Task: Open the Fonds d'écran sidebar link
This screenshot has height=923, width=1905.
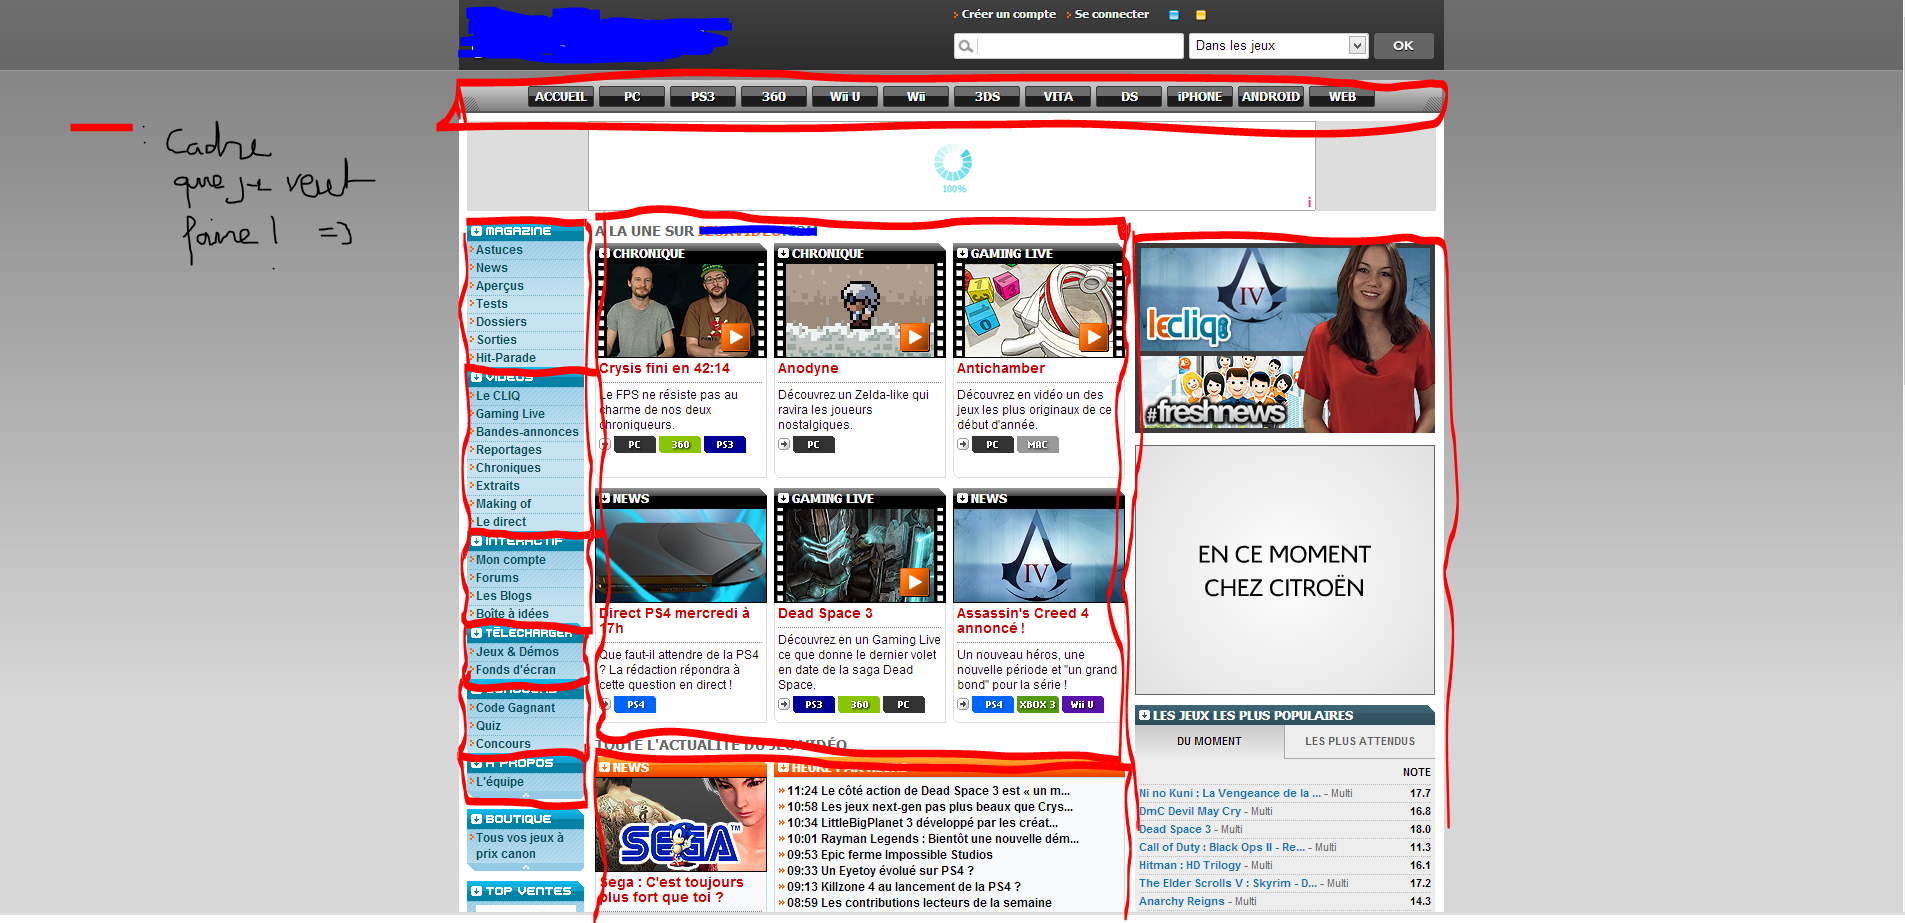Action: [x=516, y=670]
